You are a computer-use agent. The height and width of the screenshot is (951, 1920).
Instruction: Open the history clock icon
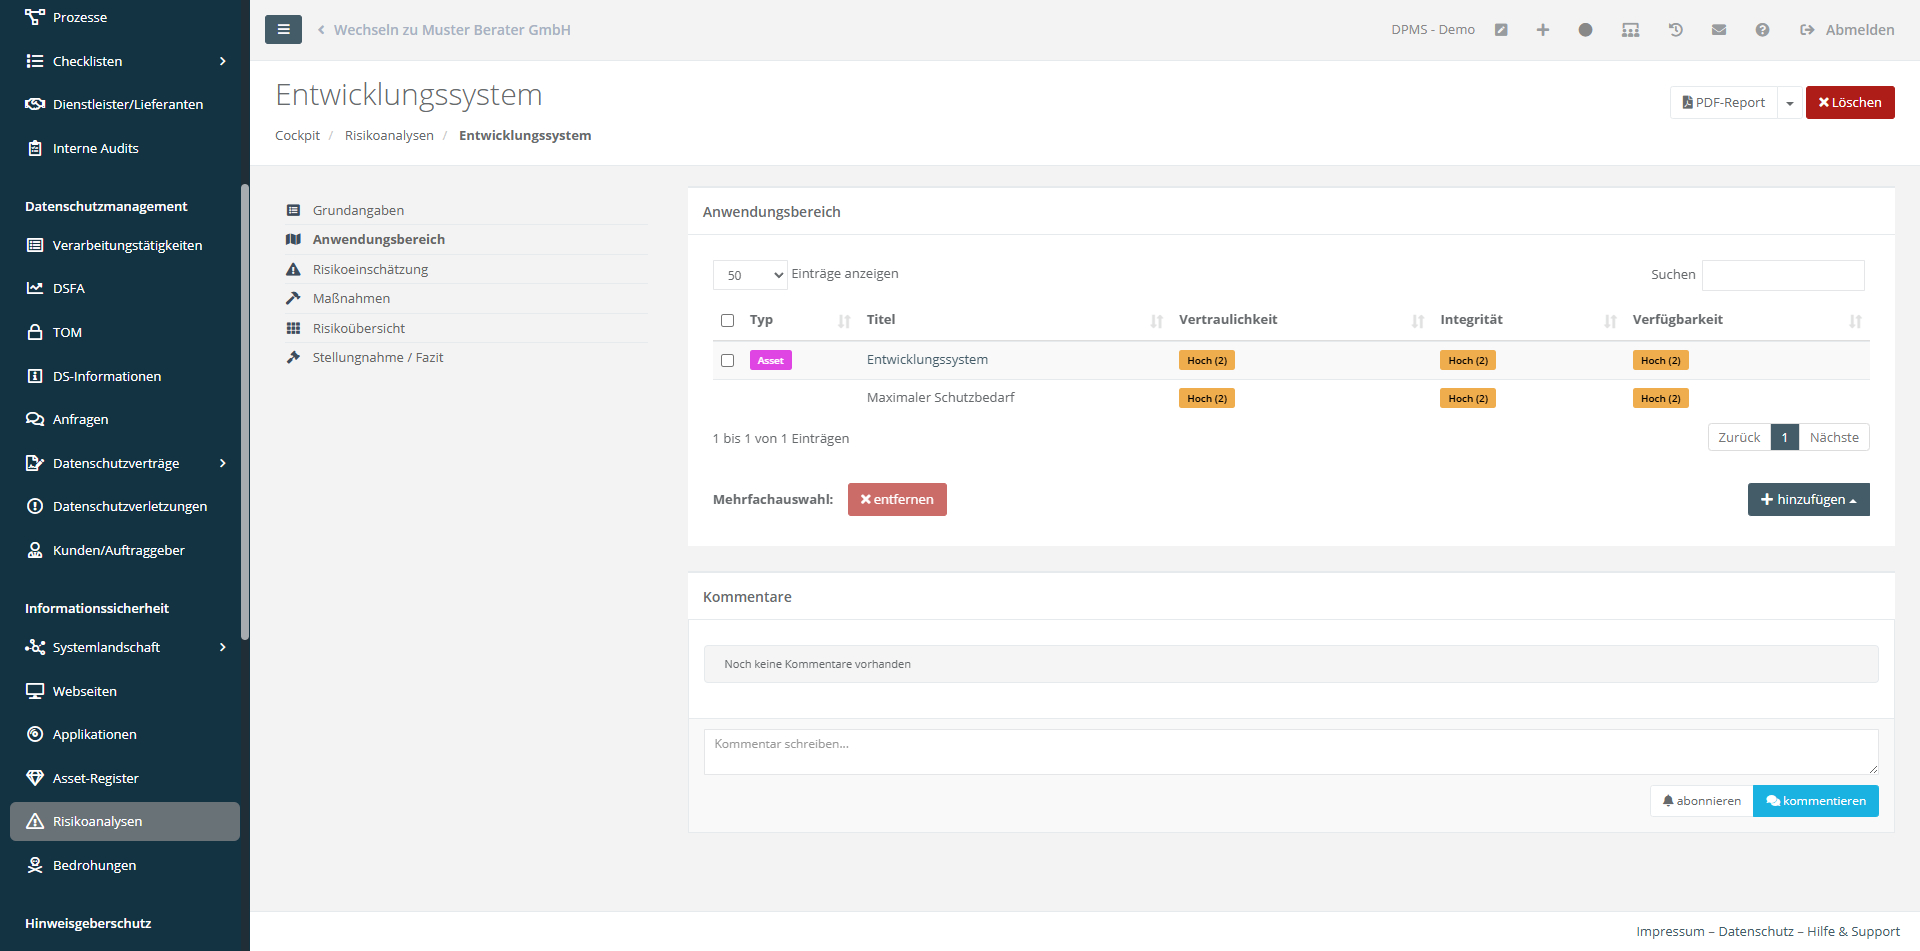coord(1676,30)
